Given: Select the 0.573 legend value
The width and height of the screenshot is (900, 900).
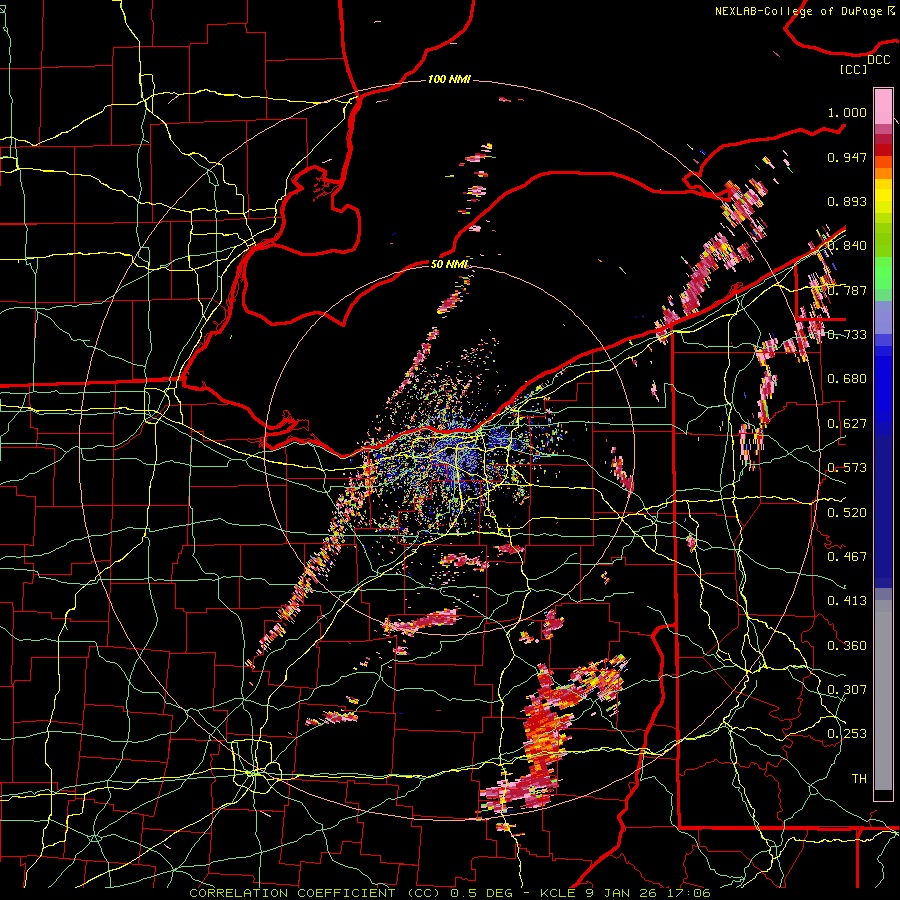Looking at the screenshot, I should tap(847, 468).
